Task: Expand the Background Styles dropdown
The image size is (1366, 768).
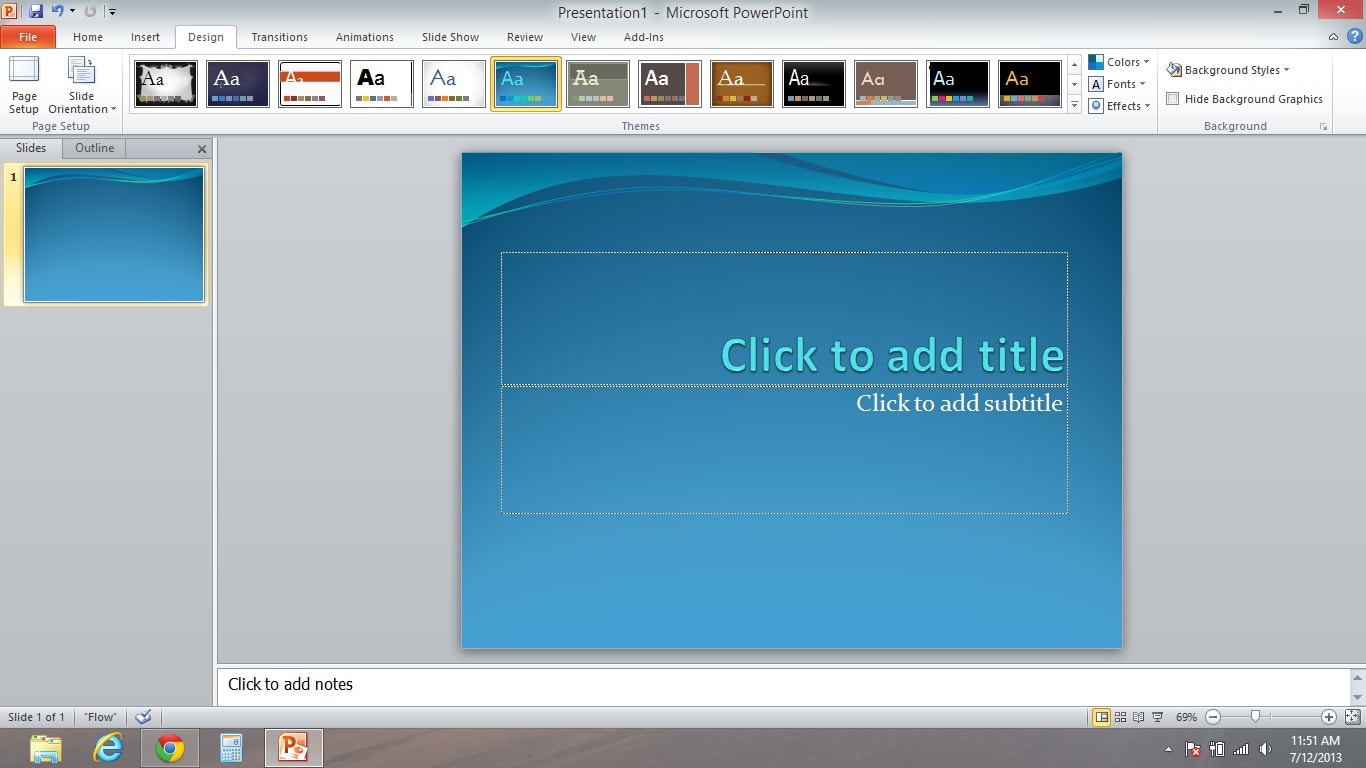Action: (1228, 70)
